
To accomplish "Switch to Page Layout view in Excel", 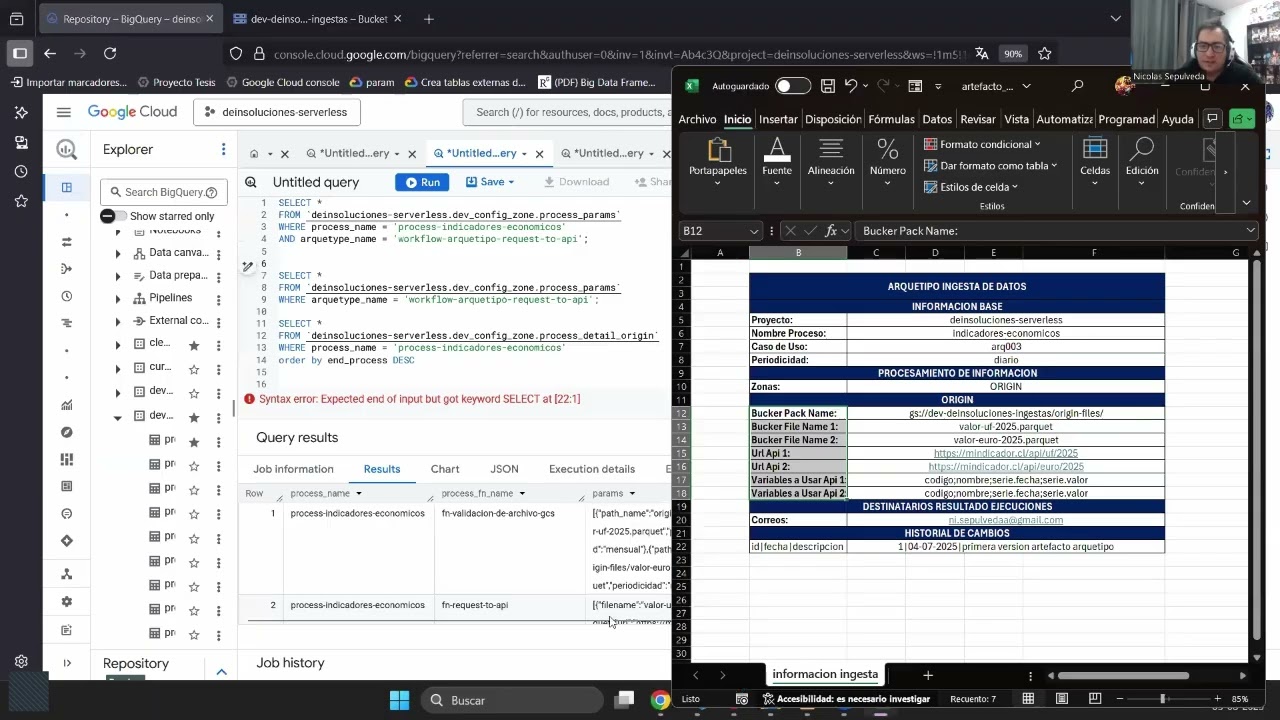I will click(x=1062, y=699).
